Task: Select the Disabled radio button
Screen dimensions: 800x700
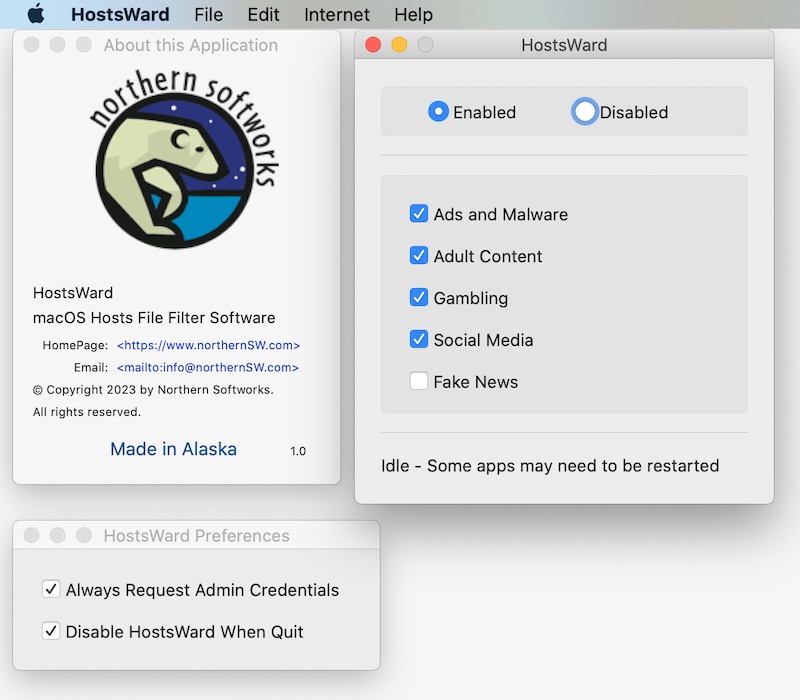Action: 584,112
